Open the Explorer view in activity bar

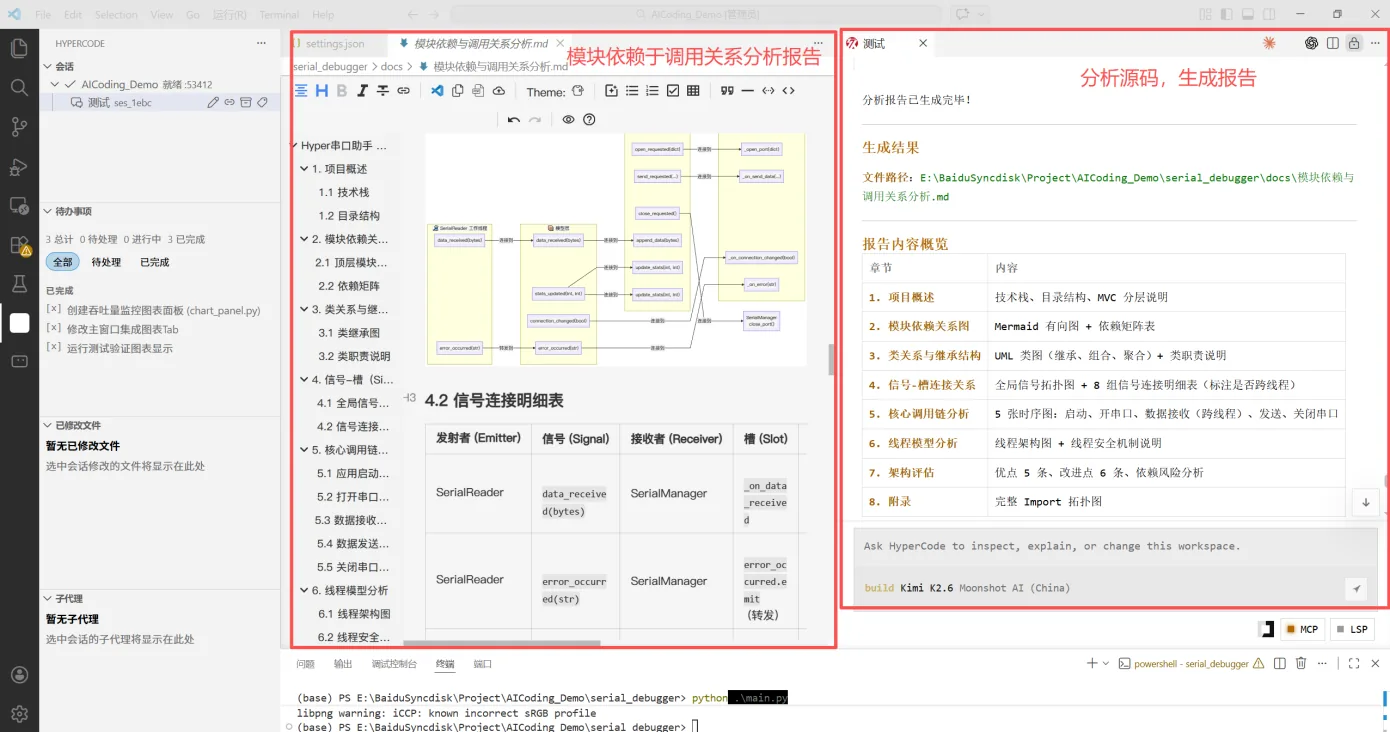[x=19, y=48]
